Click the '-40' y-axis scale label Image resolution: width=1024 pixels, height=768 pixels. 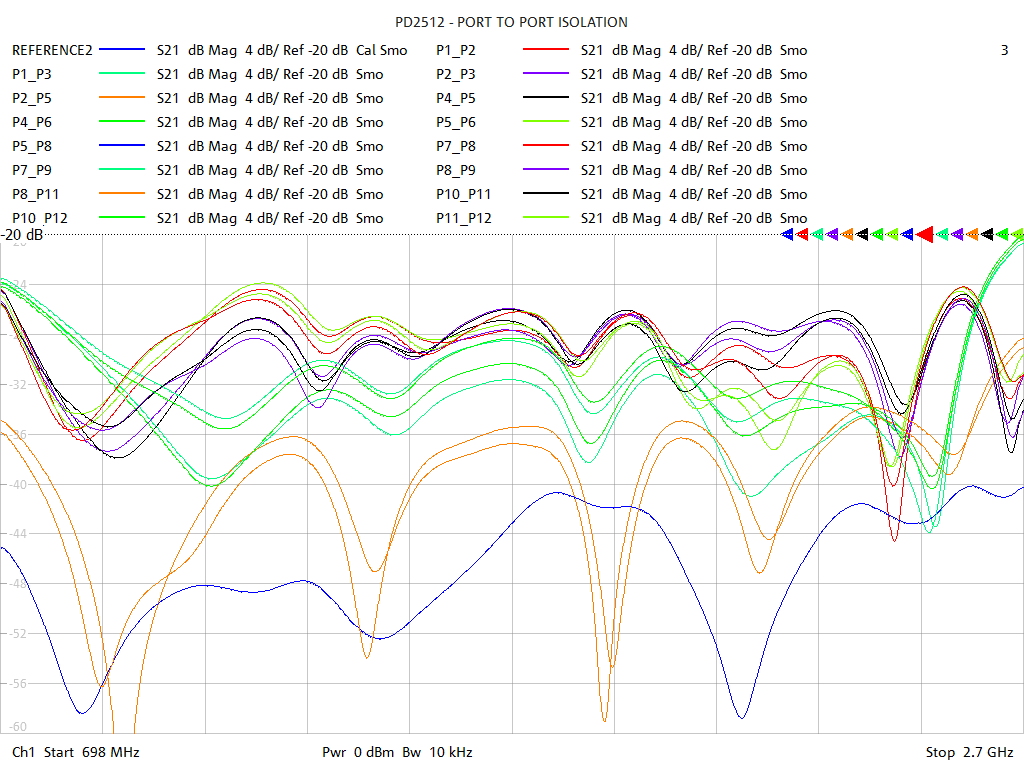point(18,485)
